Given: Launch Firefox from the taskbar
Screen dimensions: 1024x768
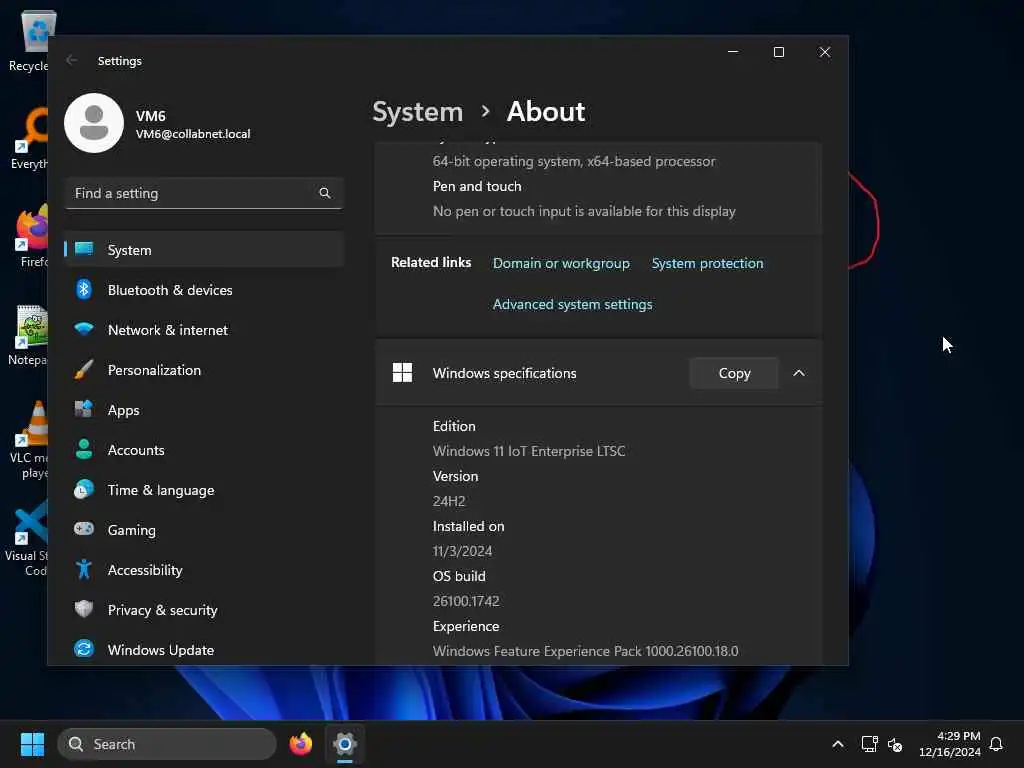Looking at the screenshot, I should (x=300, y=744).
